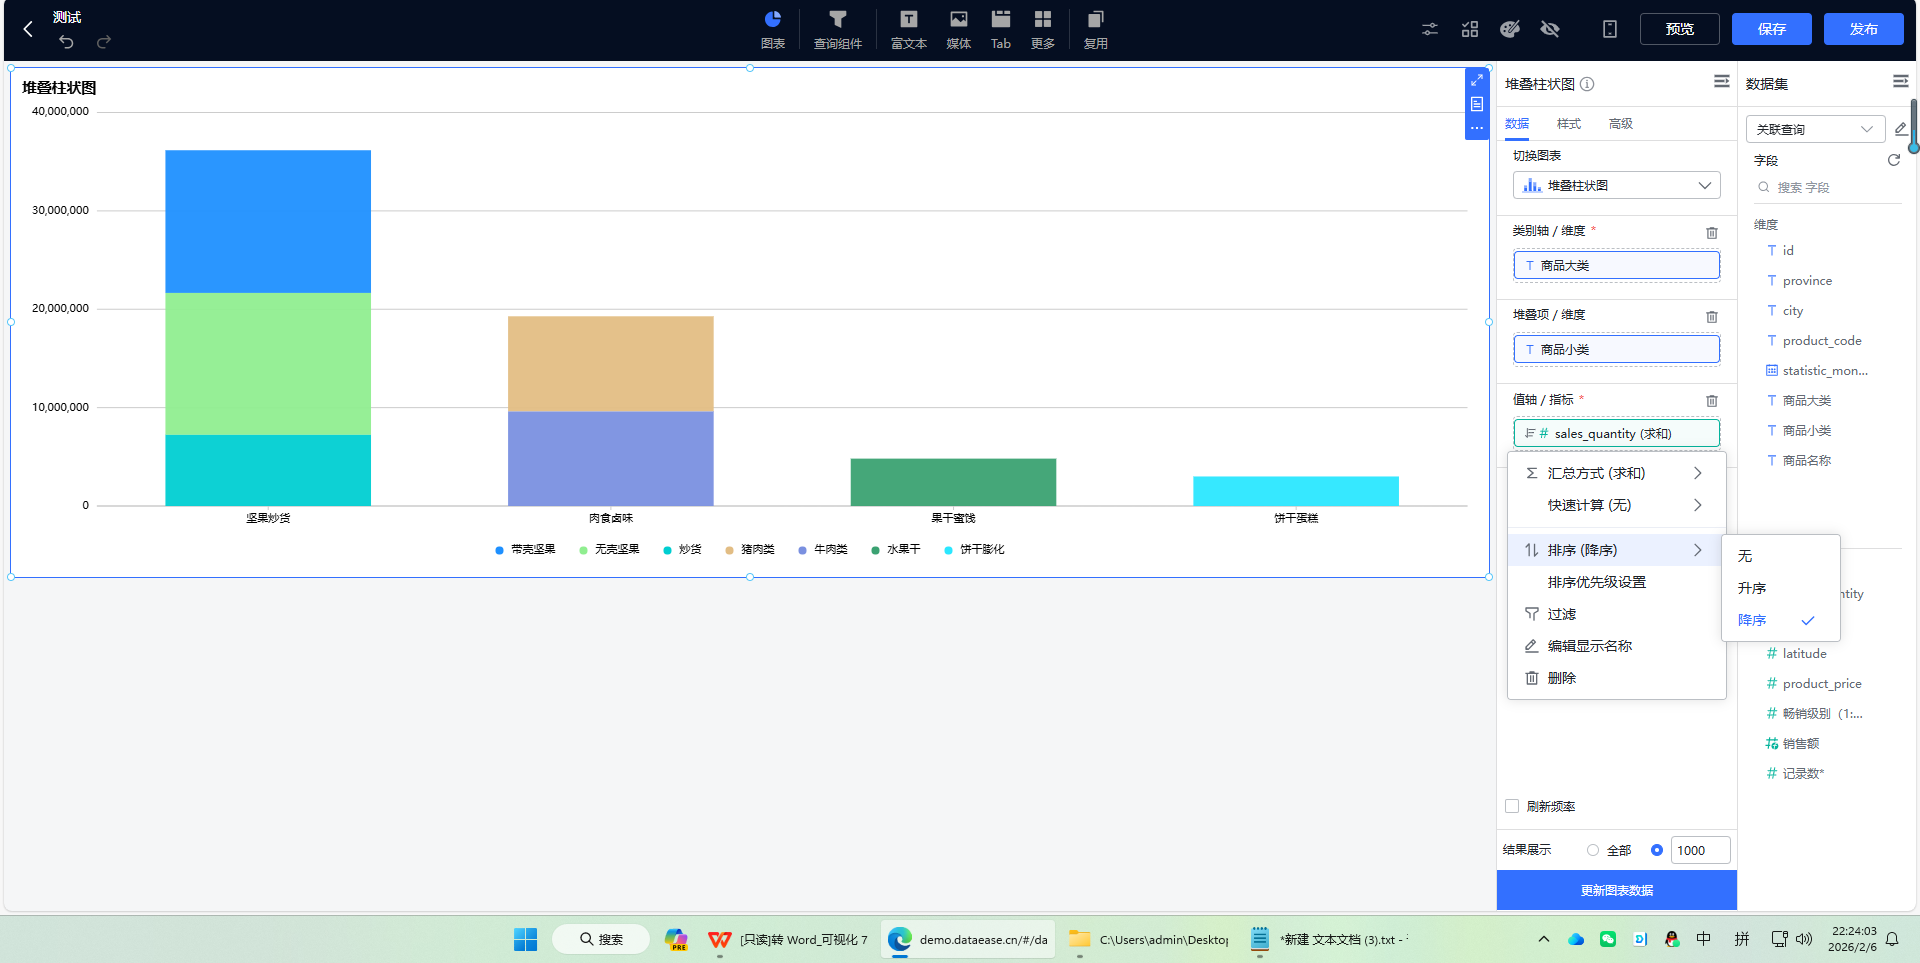Toggle 带壳坚果 legend item
This screenshot has width=1920, height=963.
click(525, 549)
